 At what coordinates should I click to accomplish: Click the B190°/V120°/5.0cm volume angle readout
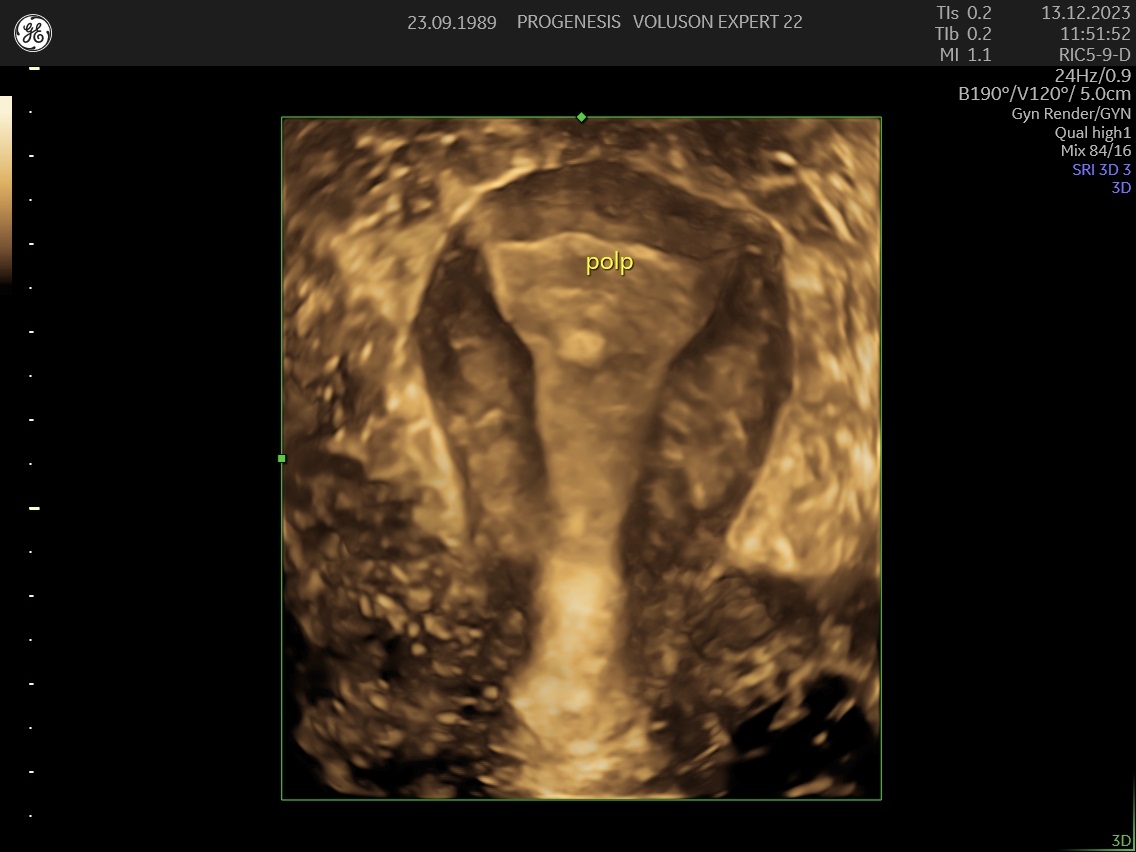coord(1044,94)
